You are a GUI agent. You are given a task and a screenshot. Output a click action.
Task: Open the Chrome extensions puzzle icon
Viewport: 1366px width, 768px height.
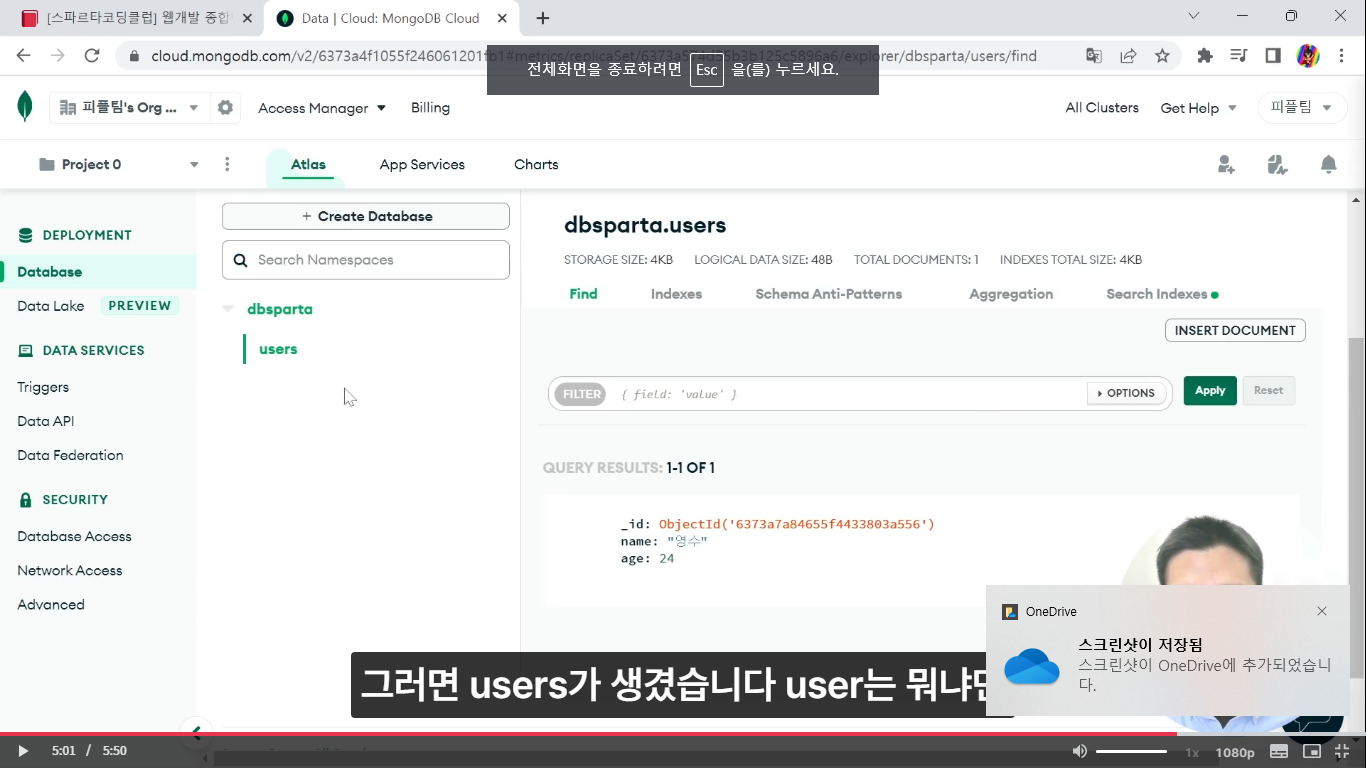coord(1205,56)
